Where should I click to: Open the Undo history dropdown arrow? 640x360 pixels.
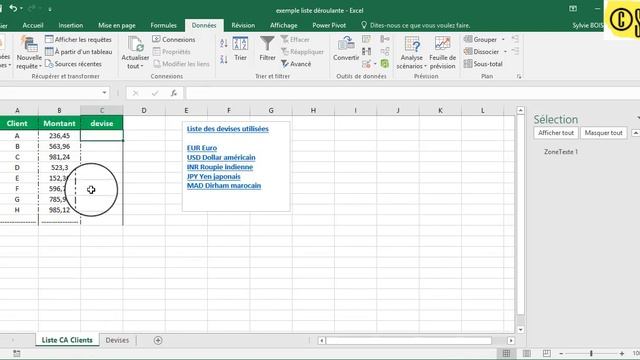(21, 9)
